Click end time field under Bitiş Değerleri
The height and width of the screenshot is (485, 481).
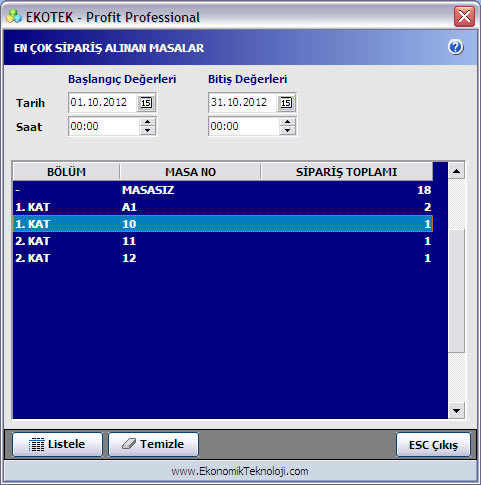(x=244, y=126)
